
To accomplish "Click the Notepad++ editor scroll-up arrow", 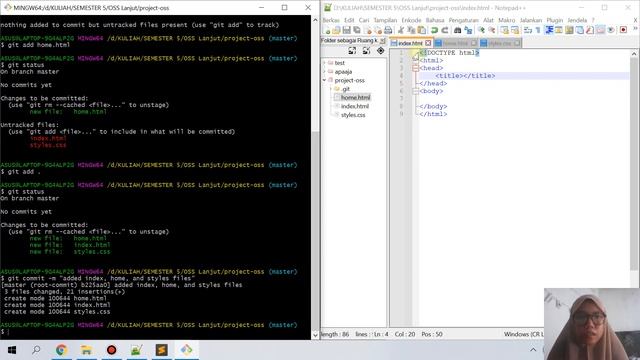I will (x=634, y=53).
